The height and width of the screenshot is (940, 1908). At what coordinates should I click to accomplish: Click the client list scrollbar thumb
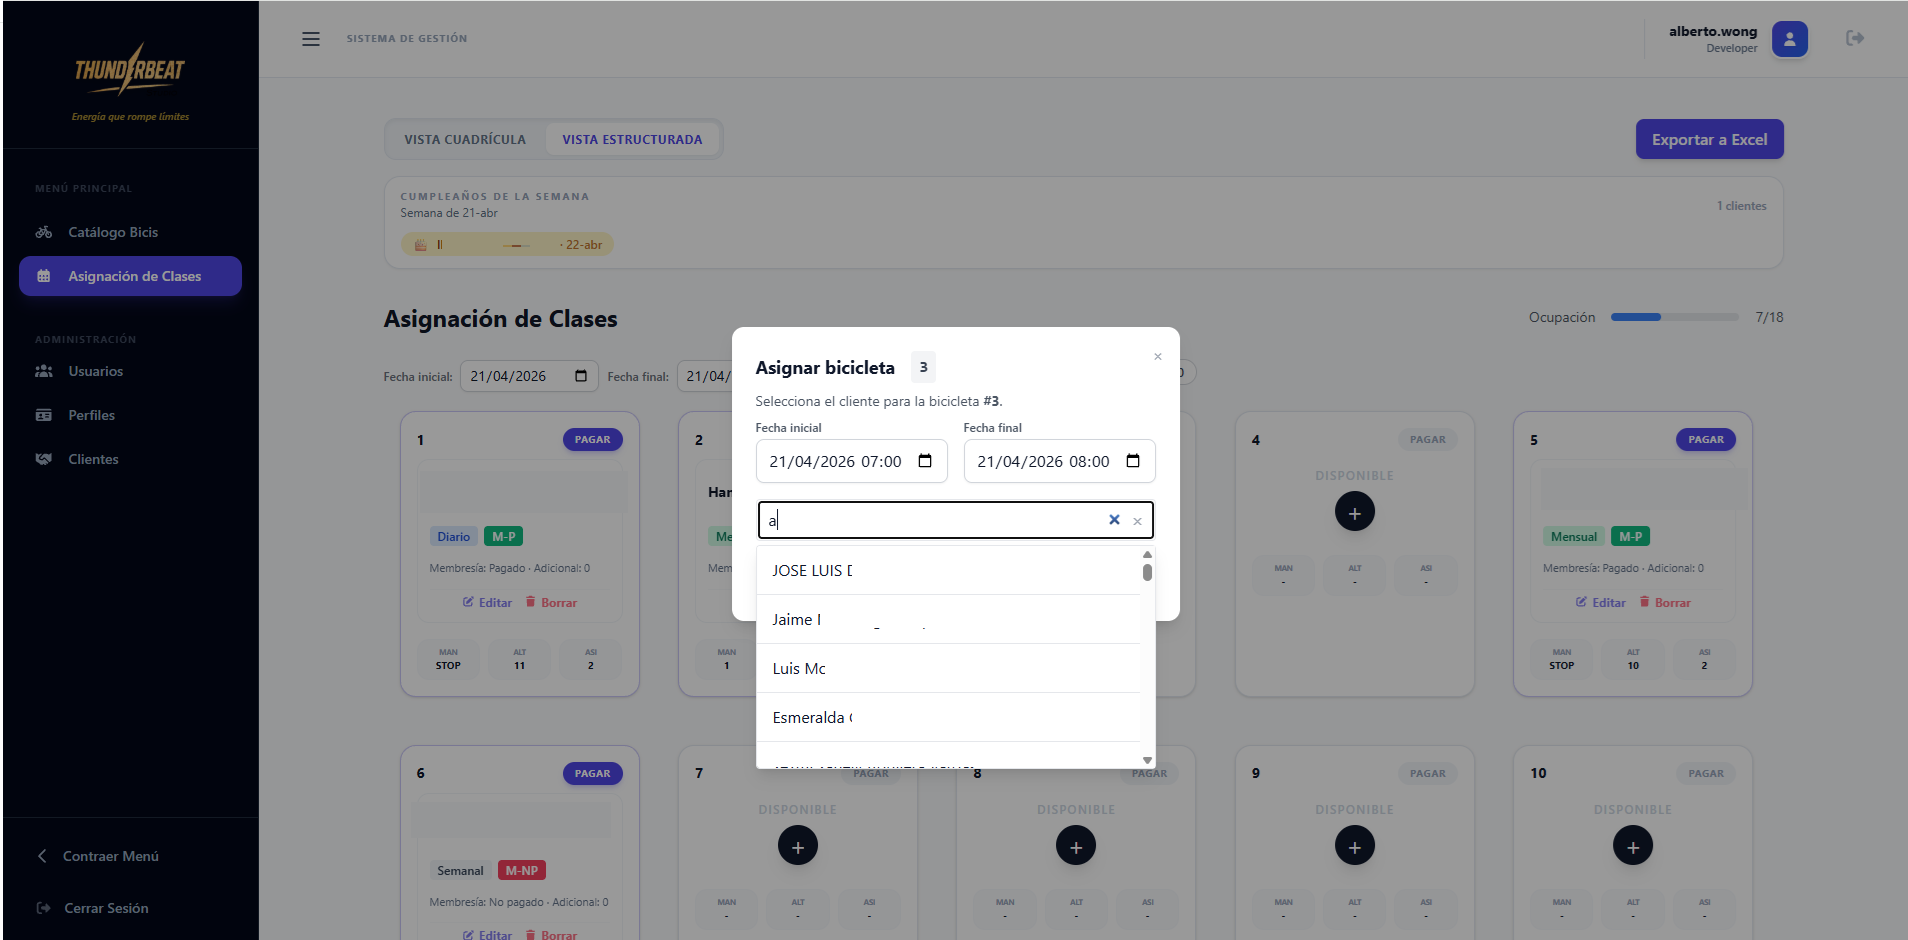click(1147, 572)
